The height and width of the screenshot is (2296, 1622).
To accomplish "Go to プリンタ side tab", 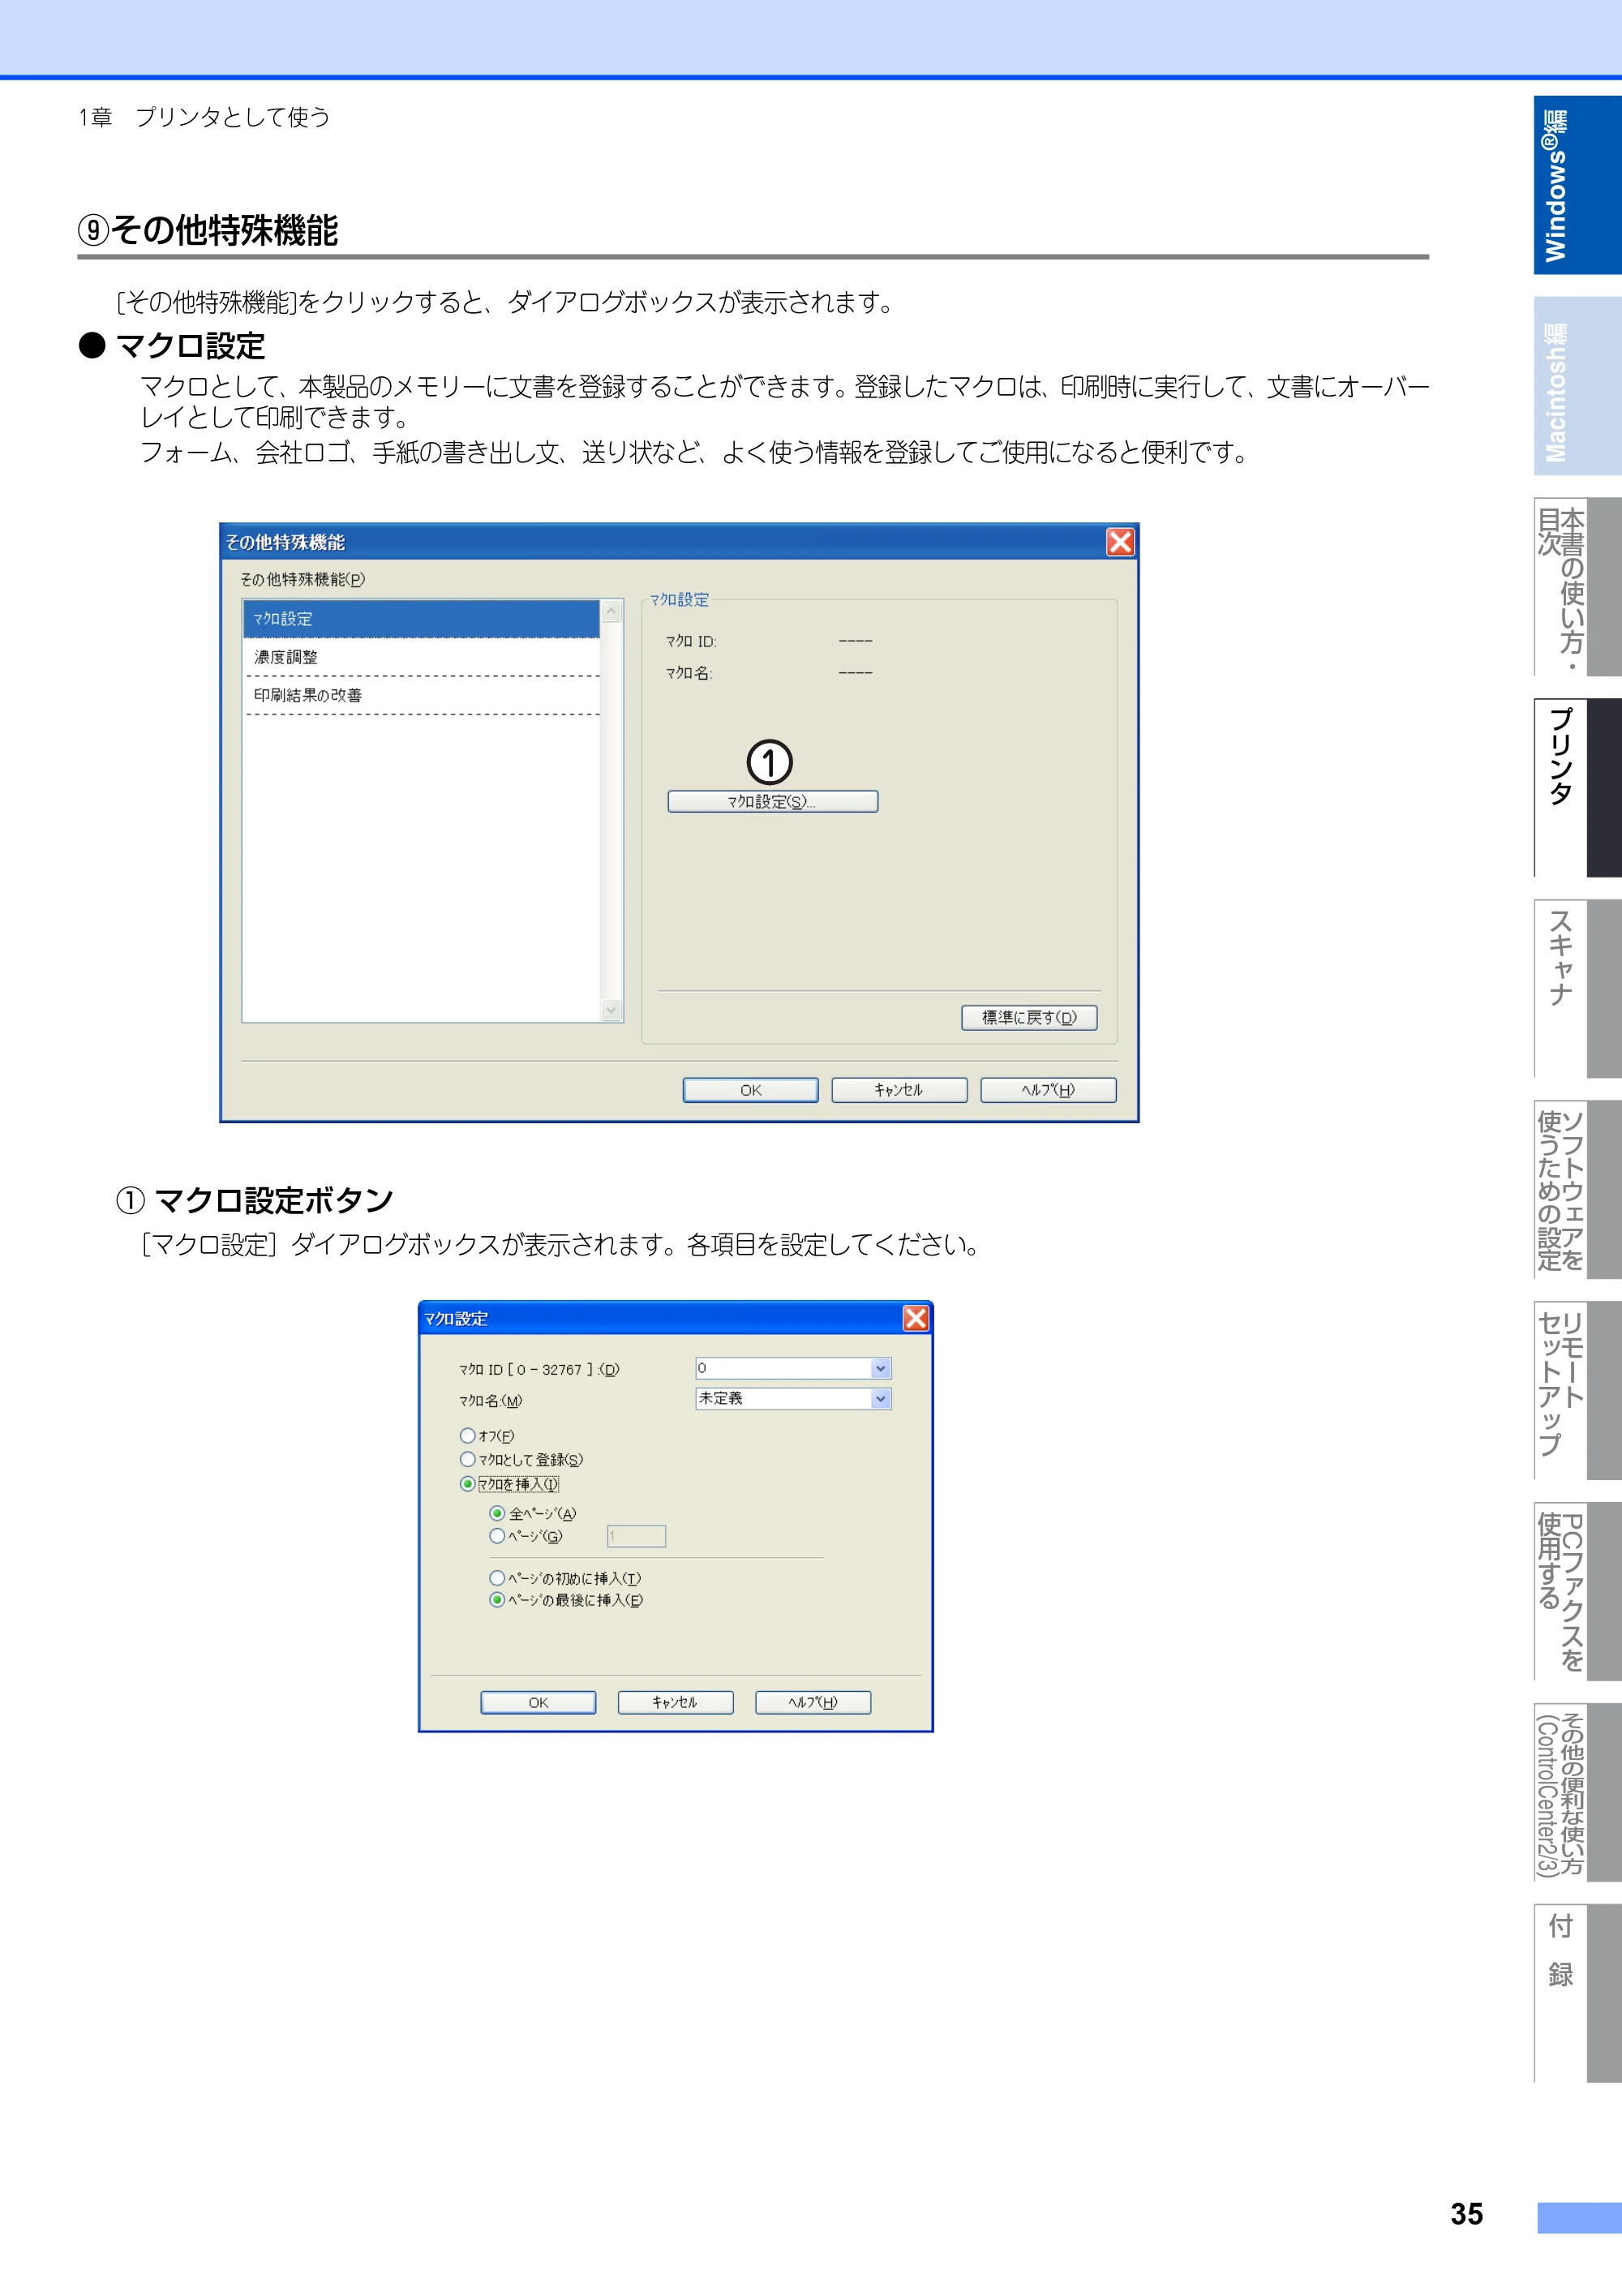I will [x=1577, y=788].
